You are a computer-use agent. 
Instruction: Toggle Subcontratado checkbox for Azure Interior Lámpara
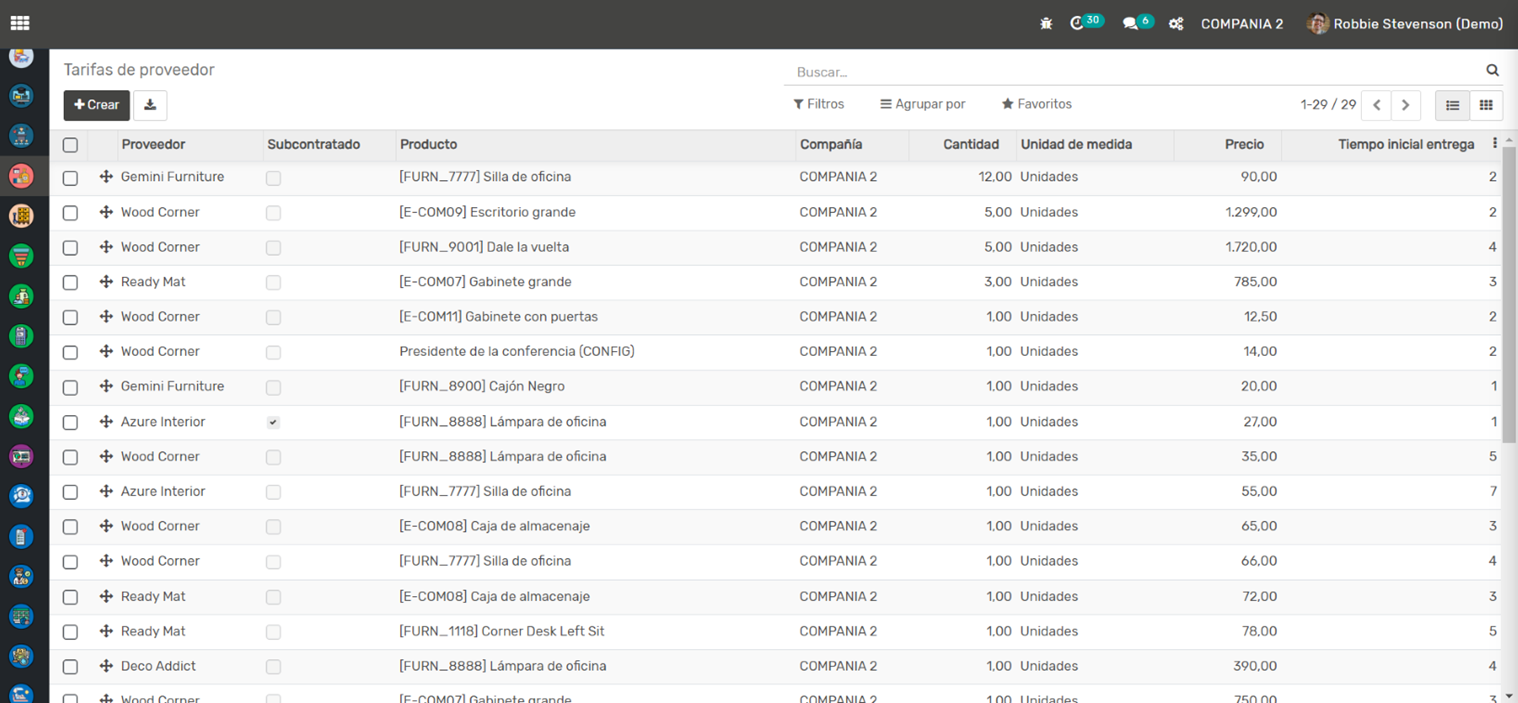(x=273, y=422)
